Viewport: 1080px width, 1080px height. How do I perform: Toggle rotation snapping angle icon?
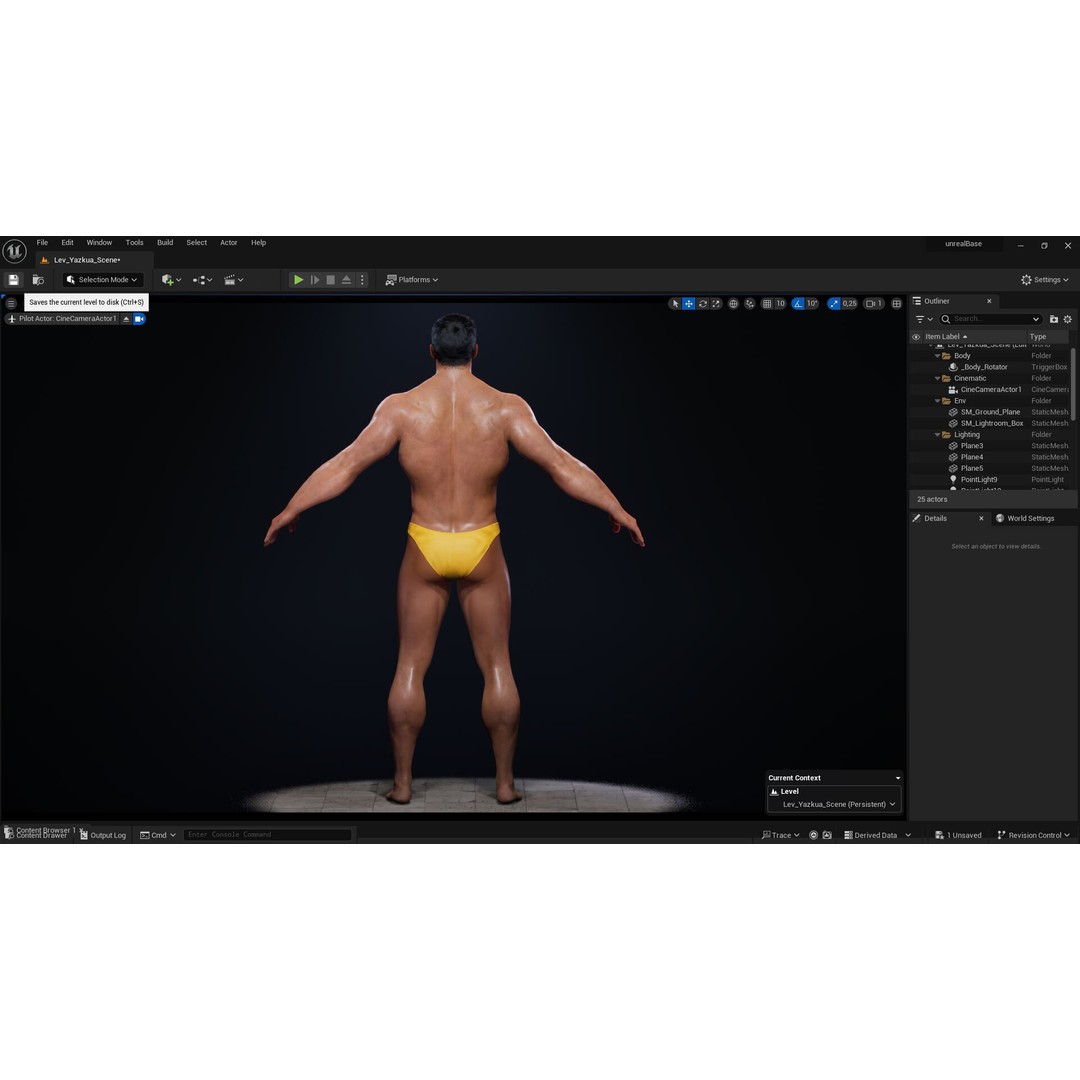pos(798,304)
